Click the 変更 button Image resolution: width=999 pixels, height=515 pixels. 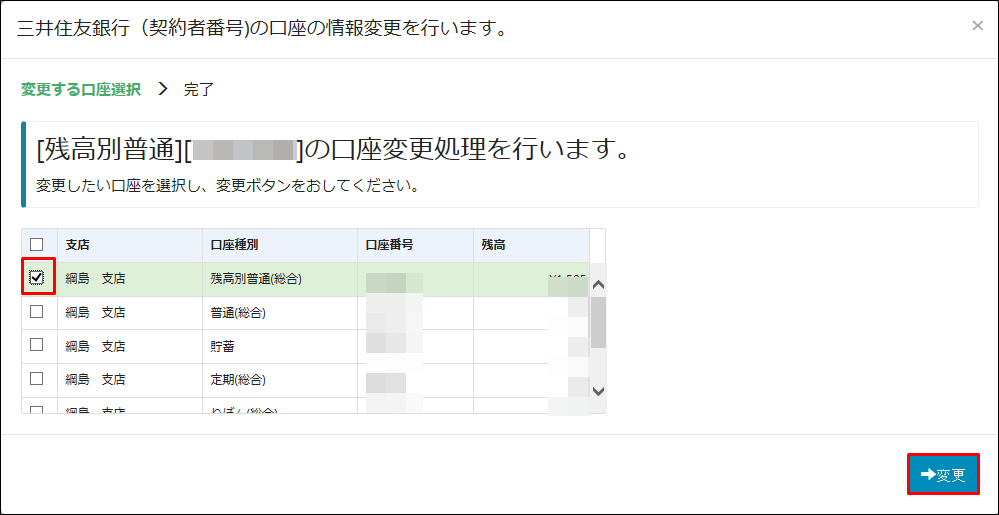(944, 474)
